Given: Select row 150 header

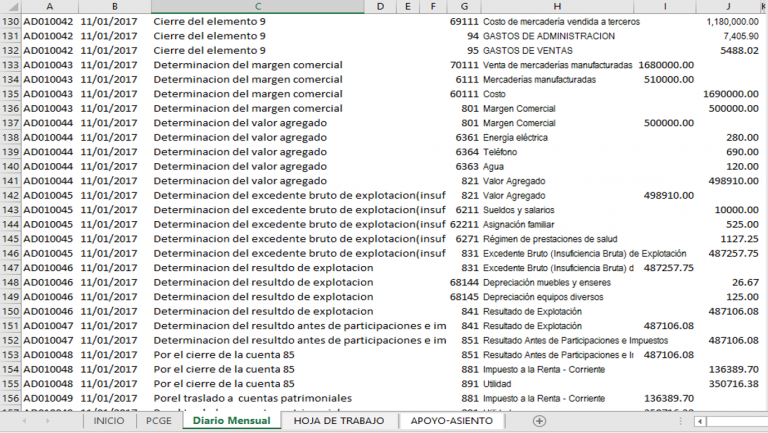Looking at the screenshot, I should point(11,311).
